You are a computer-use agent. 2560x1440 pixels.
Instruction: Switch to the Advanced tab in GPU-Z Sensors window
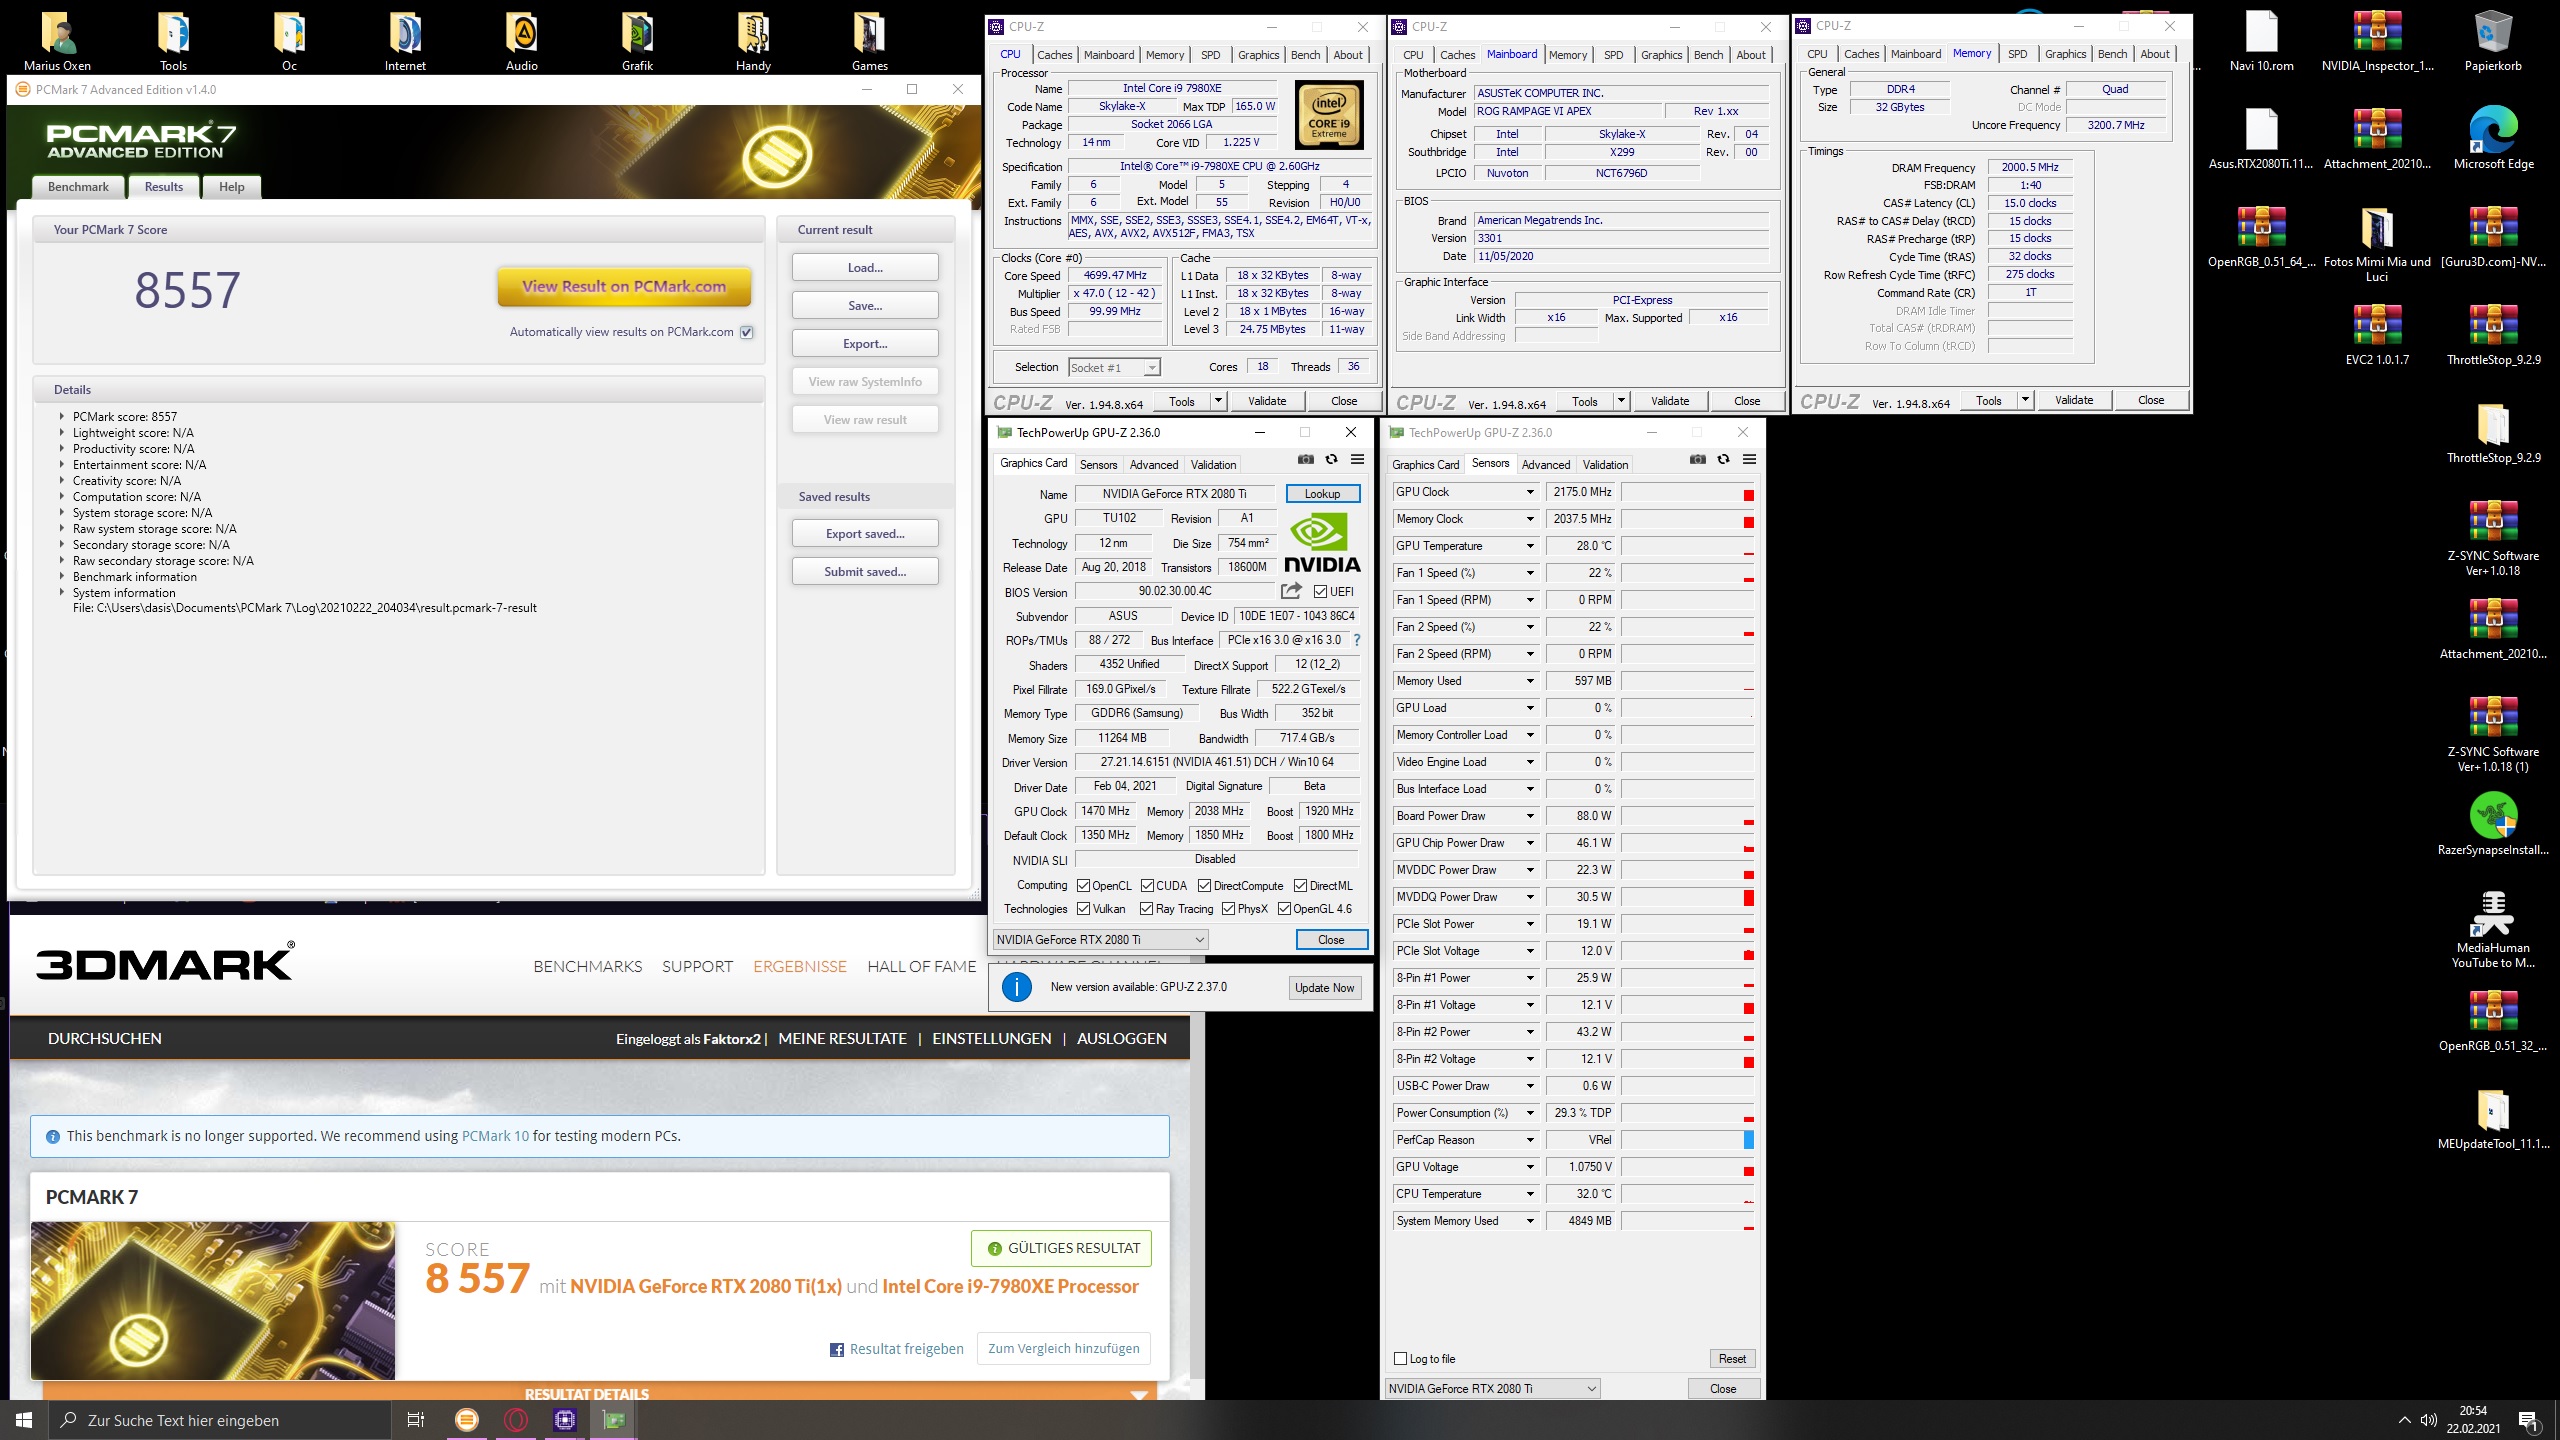1546,464
